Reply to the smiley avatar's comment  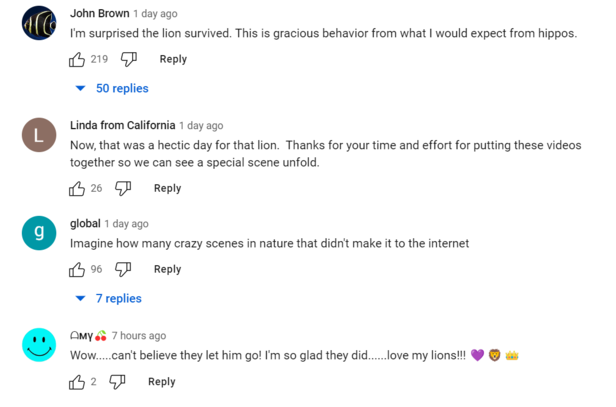(161, 382)
